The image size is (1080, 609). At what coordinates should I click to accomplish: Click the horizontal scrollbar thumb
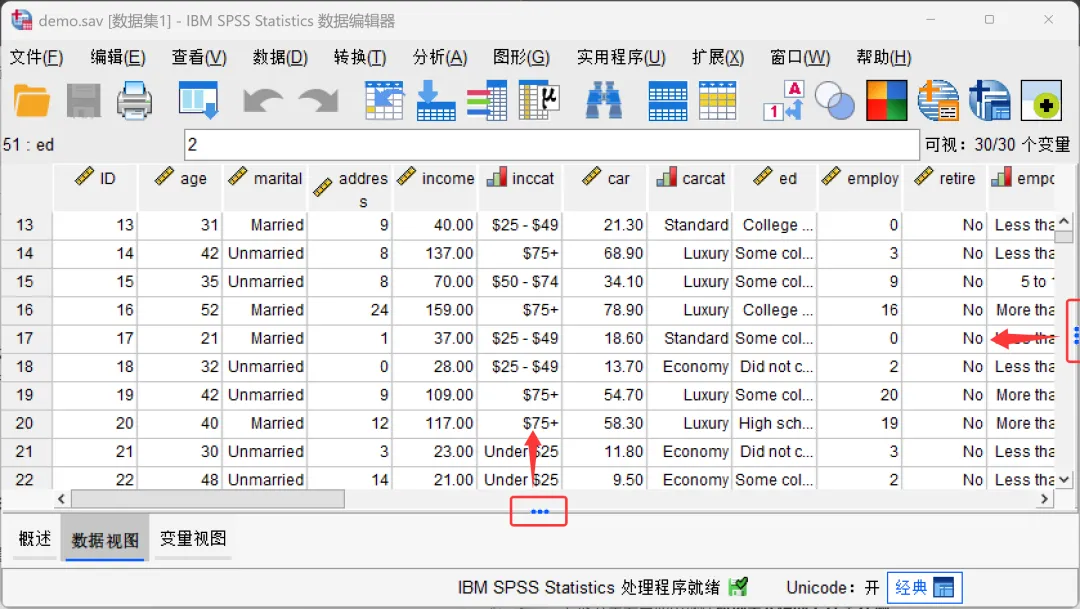tap(208, 499)
